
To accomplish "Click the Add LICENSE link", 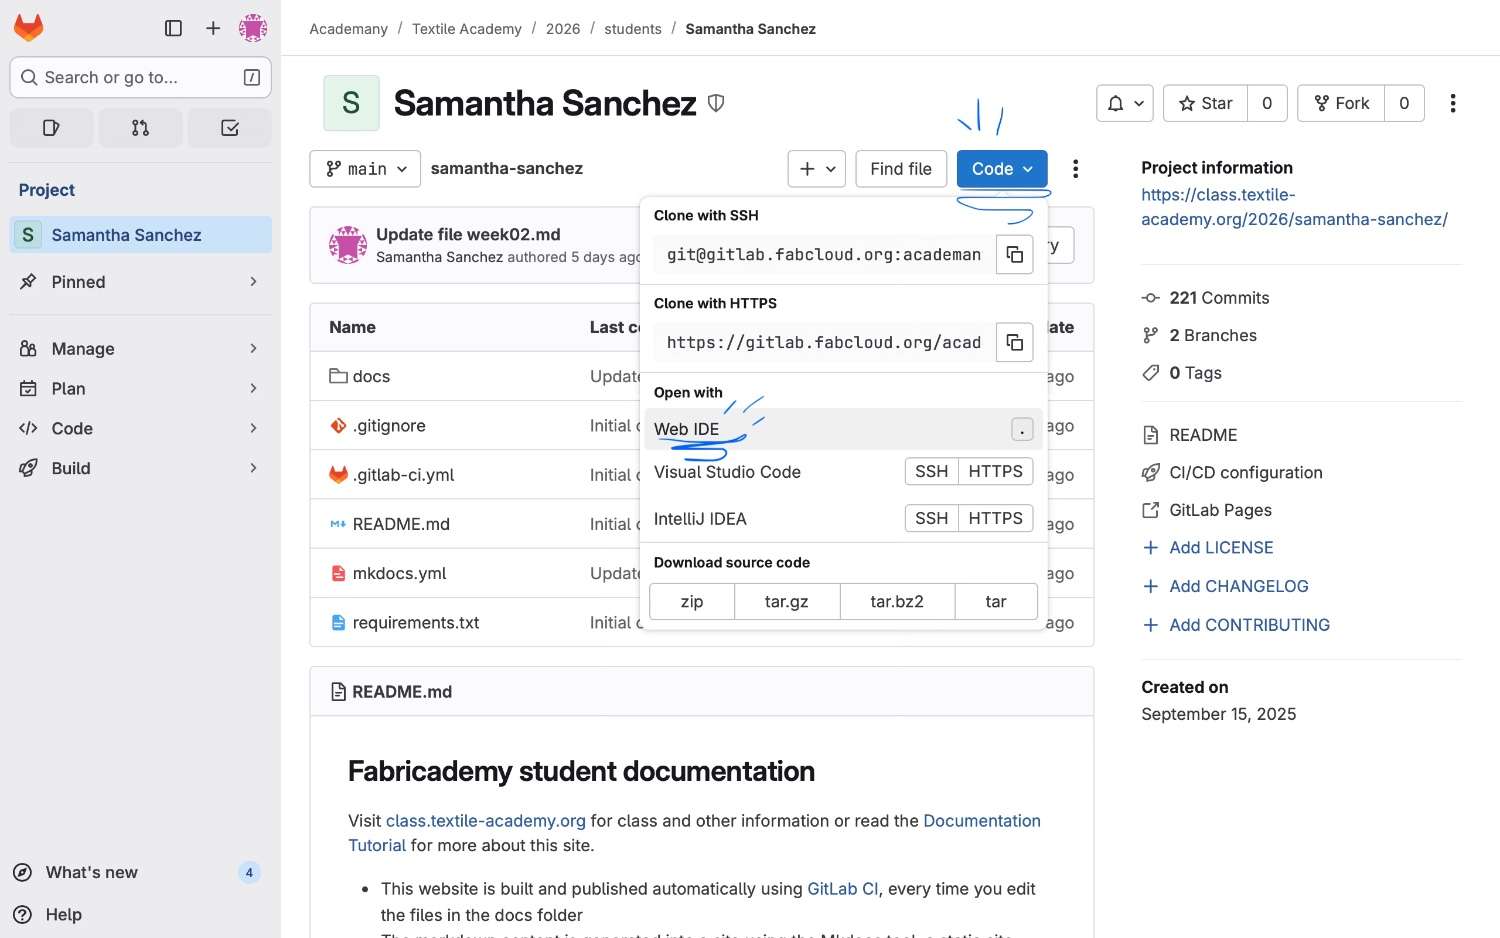I will coord(1221,548).
